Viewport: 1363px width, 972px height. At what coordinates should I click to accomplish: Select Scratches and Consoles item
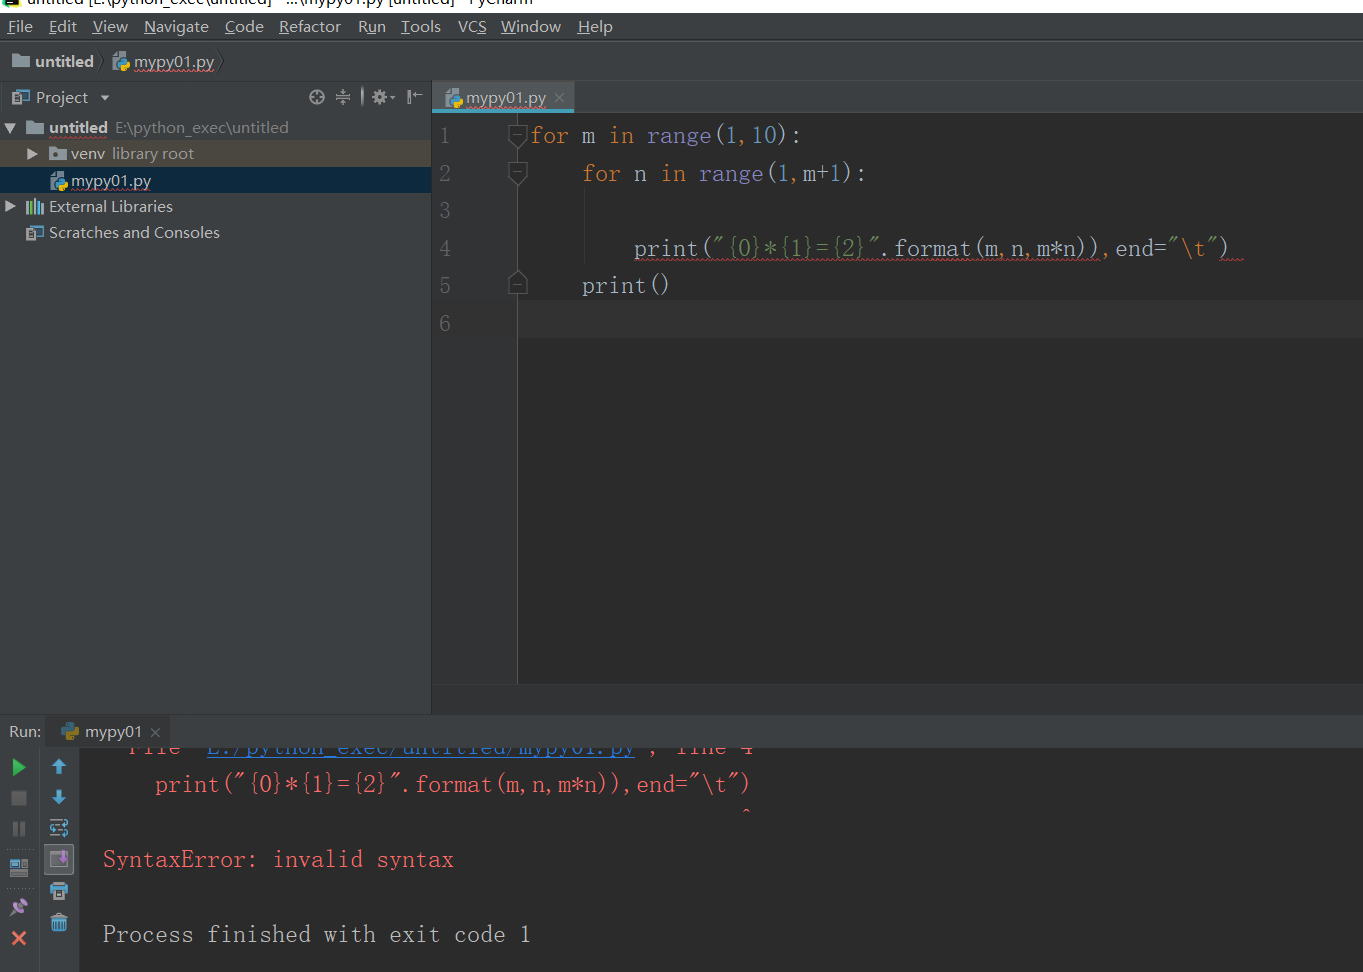click(x=134, y=232)
